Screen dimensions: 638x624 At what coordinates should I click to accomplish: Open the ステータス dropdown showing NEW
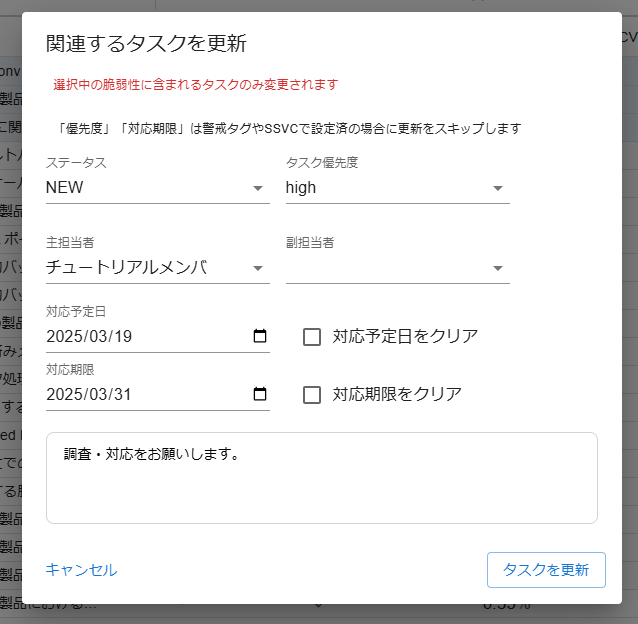click(157, 188)
